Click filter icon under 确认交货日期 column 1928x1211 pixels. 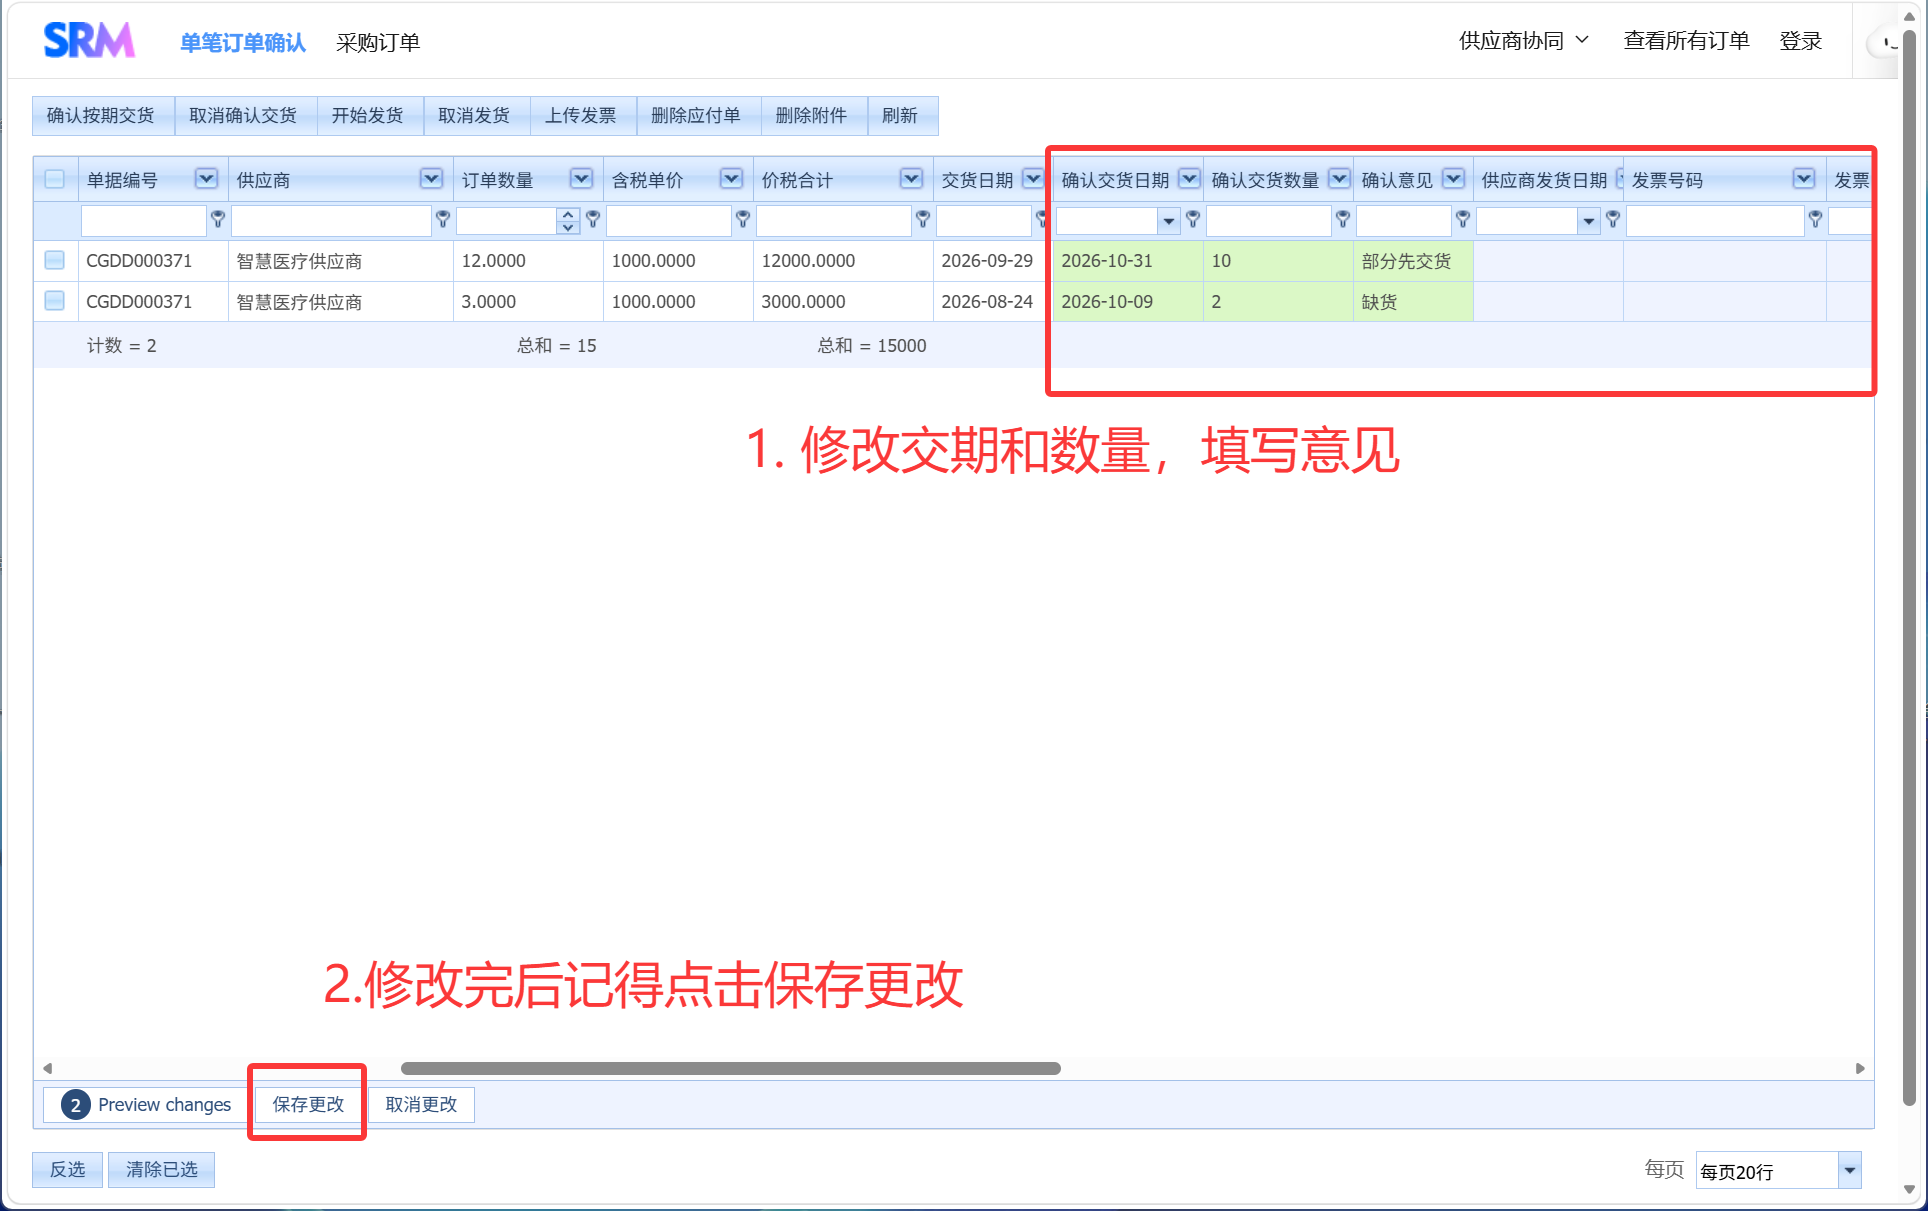pyautogui.click(x=1193, y=219)
